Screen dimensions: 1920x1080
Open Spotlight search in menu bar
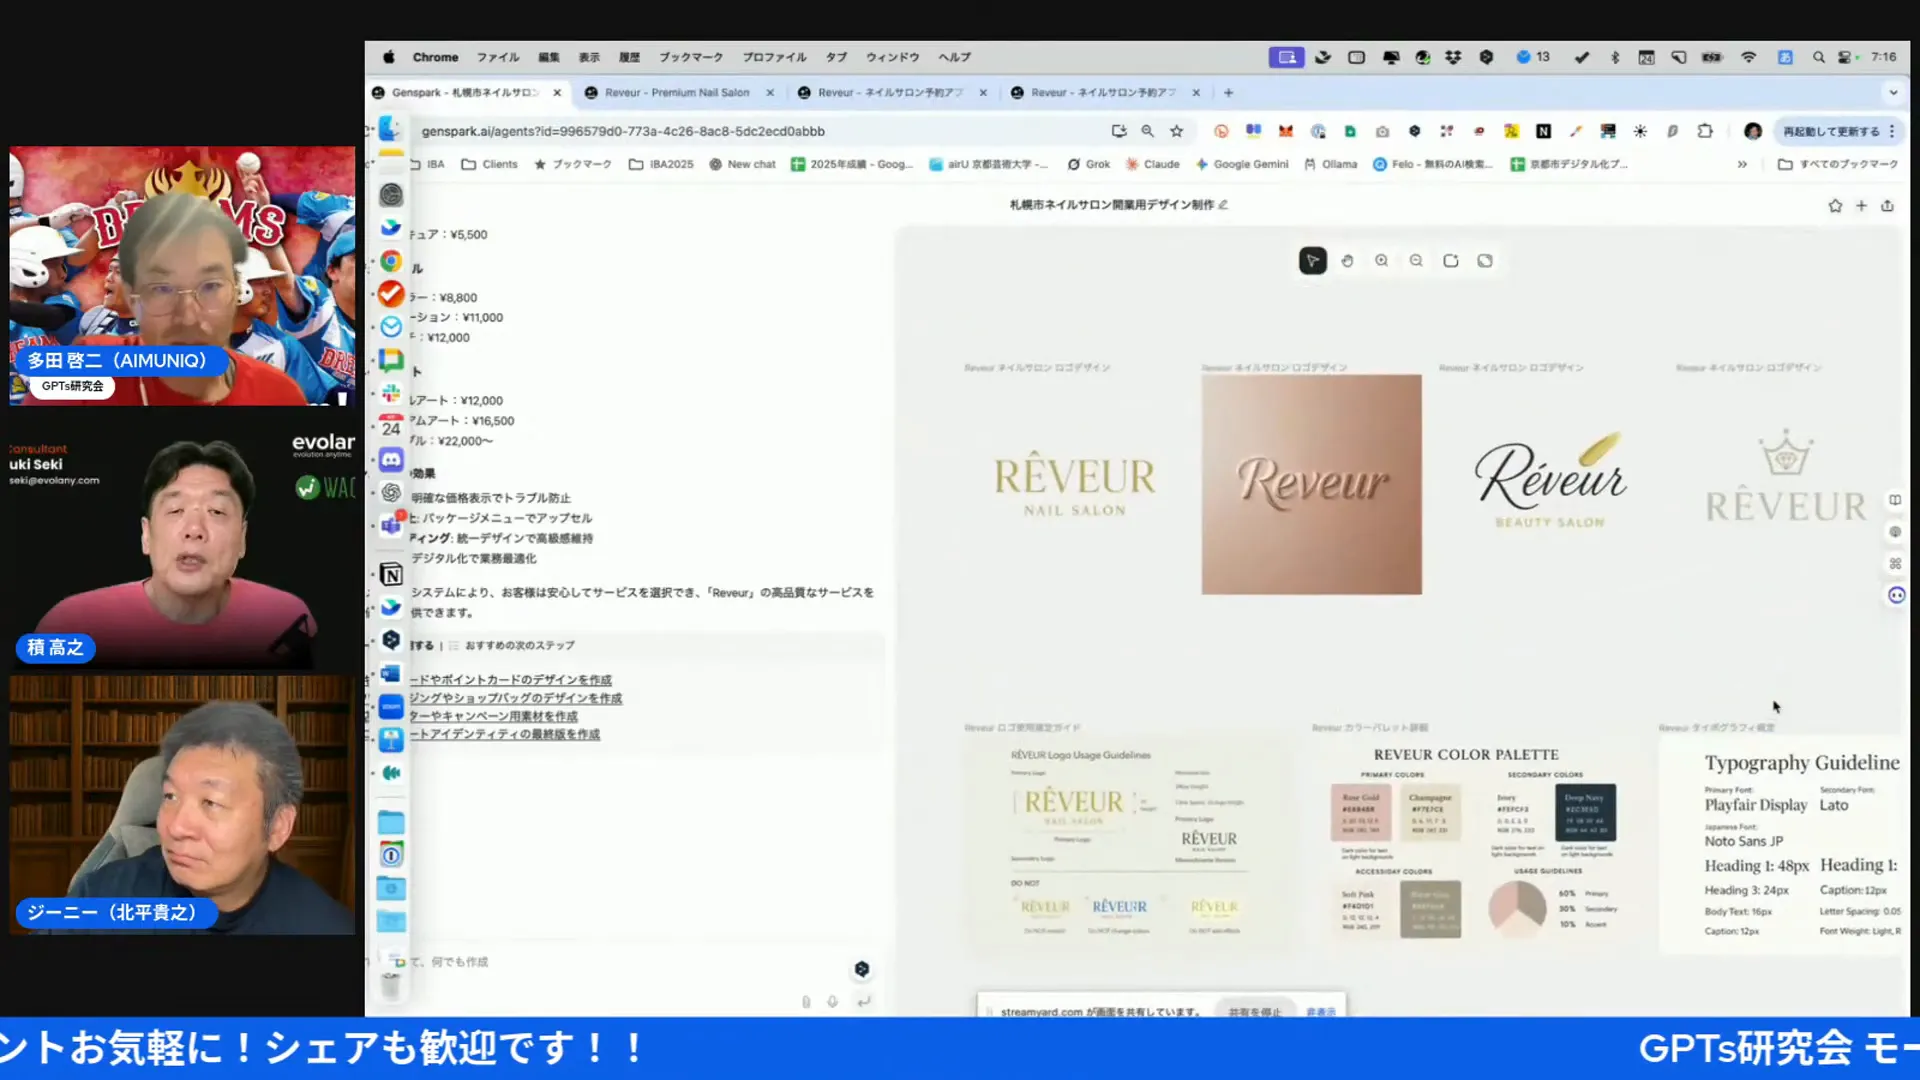[1818, 57]
